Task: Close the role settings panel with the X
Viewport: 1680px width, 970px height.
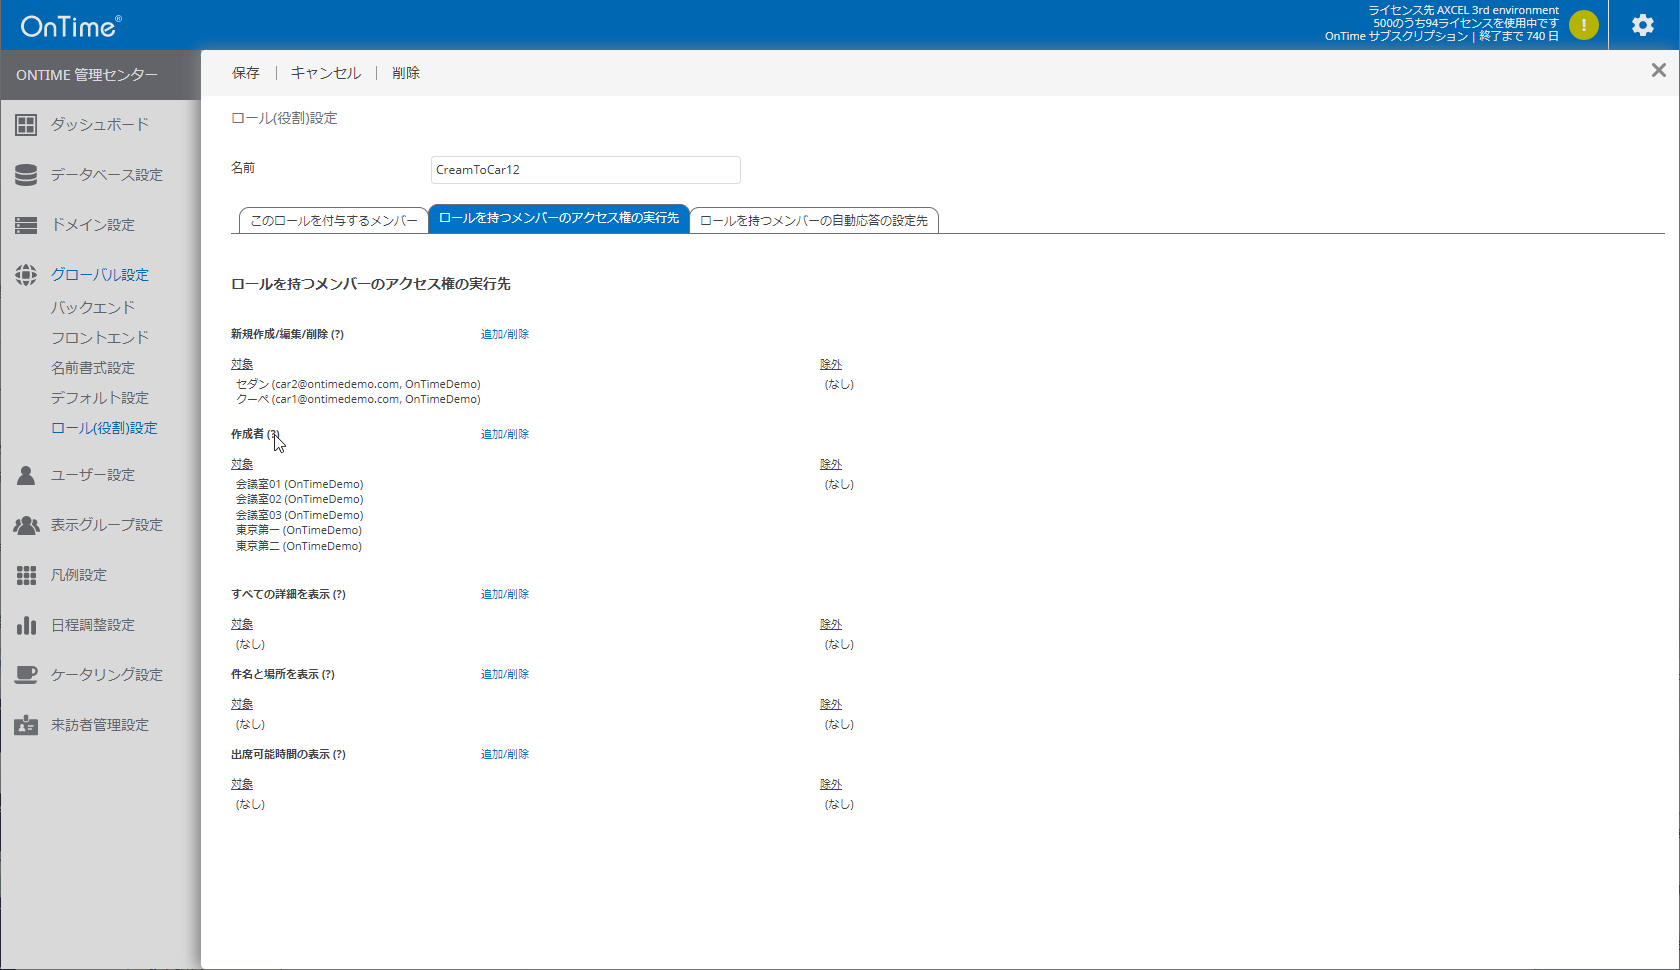Action: coord(1659,69)
